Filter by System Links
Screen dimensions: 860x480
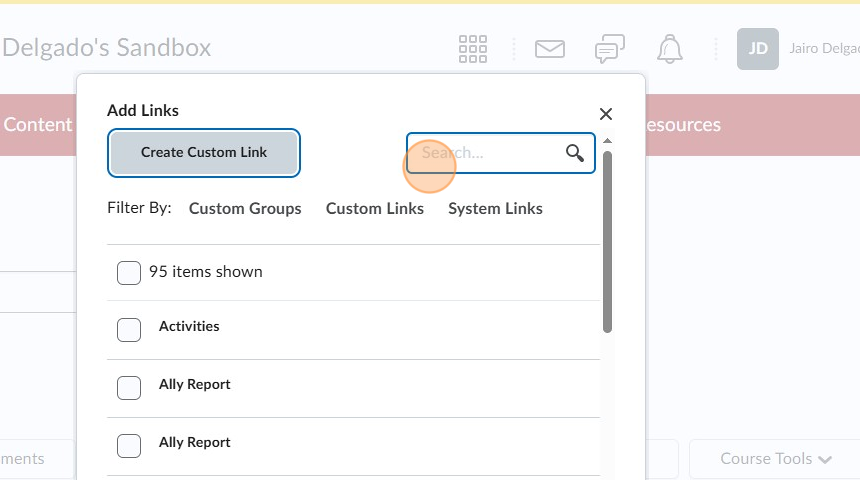pos(495,209)
